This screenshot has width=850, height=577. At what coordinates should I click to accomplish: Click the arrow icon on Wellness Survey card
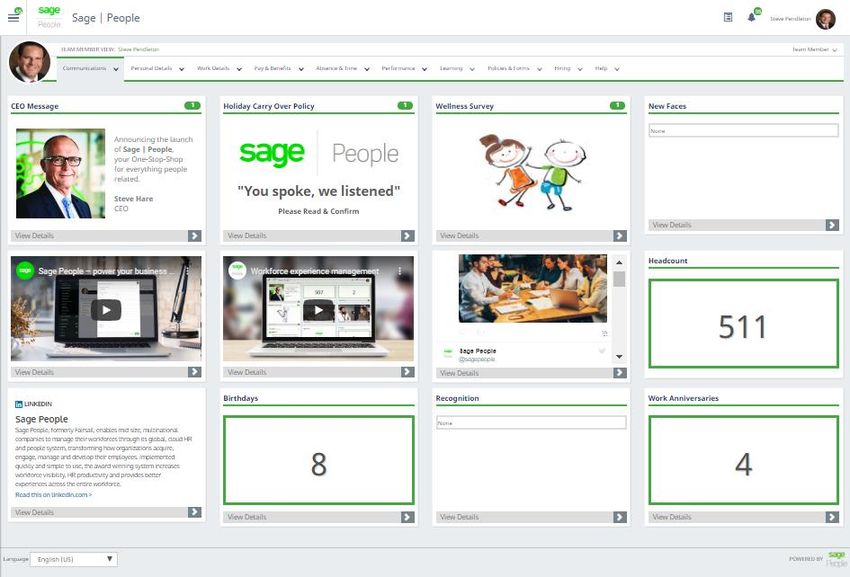pyautogui.click(x=620, y=236)
